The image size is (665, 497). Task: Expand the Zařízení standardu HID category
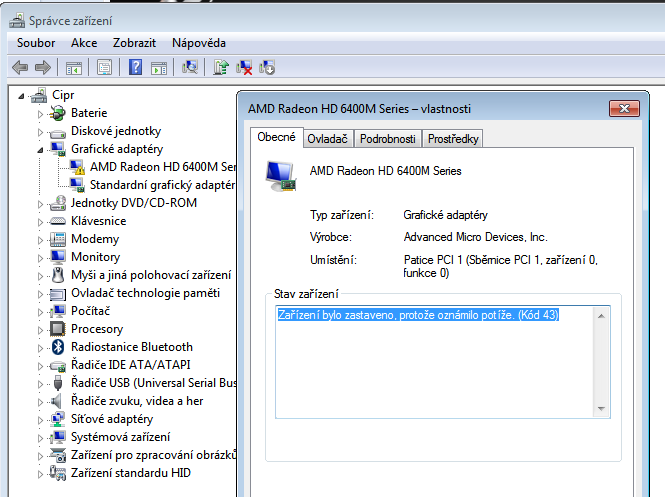click(x=40, y=474)
